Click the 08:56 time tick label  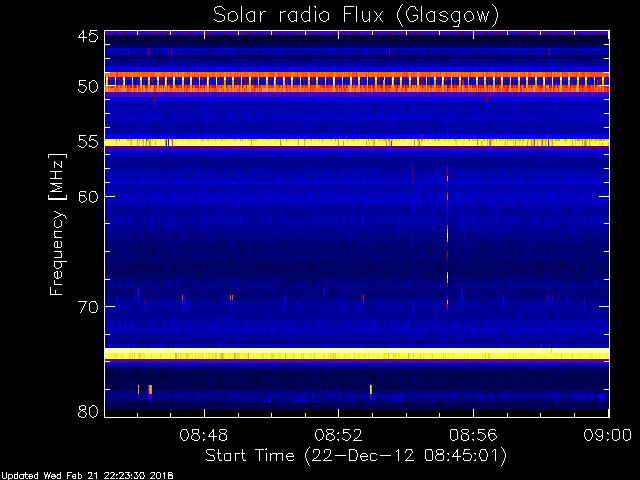473,435
